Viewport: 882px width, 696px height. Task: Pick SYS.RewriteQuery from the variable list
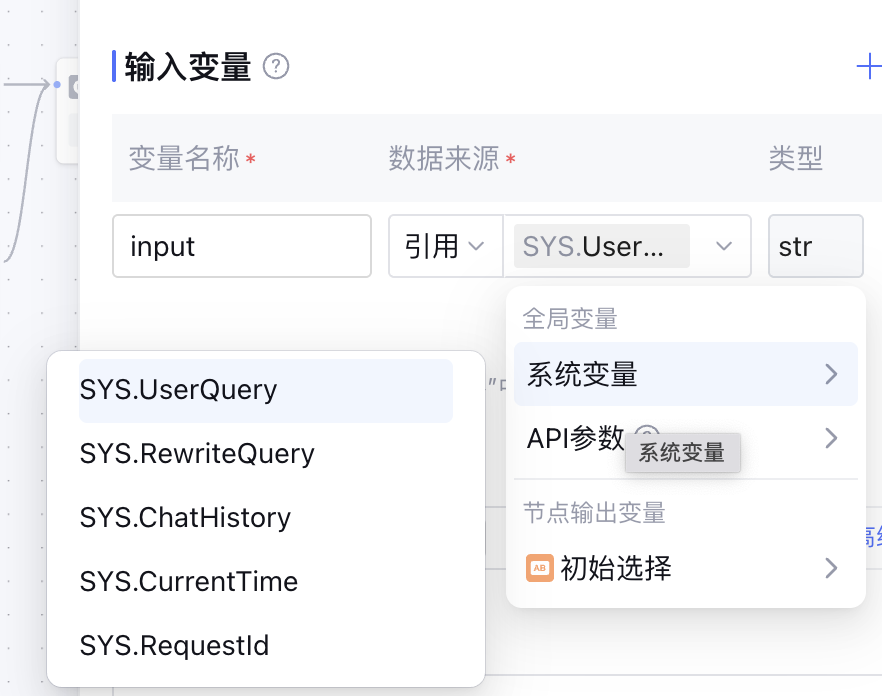pos(197,454)
